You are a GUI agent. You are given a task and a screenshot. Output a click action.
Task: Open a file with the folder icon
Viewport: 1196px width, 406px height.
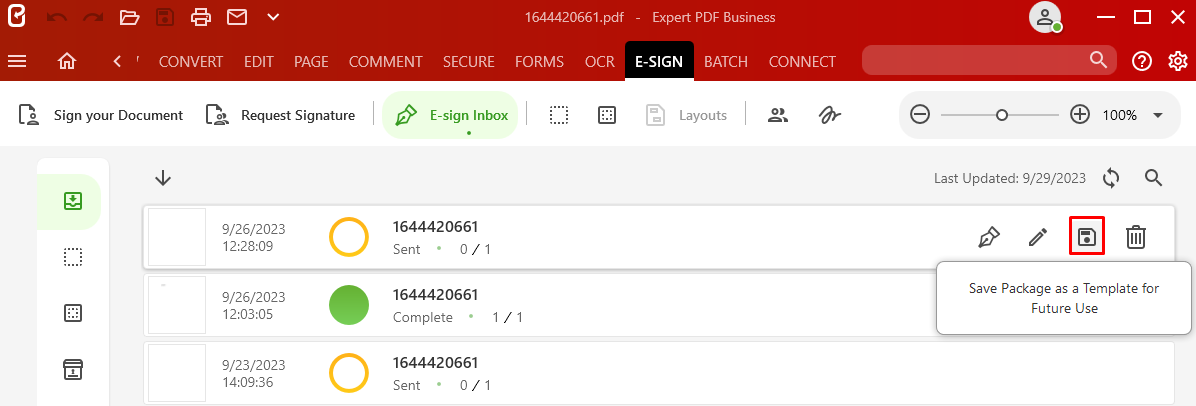pyautogui.click(x=130, y=17)
